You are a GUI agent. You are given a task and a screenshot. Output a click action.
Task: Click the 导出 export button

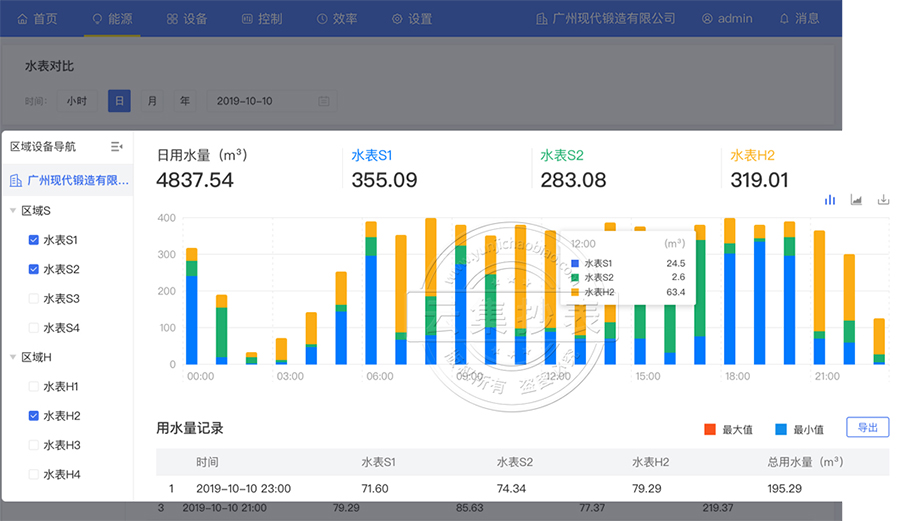(x=867, y=427)
